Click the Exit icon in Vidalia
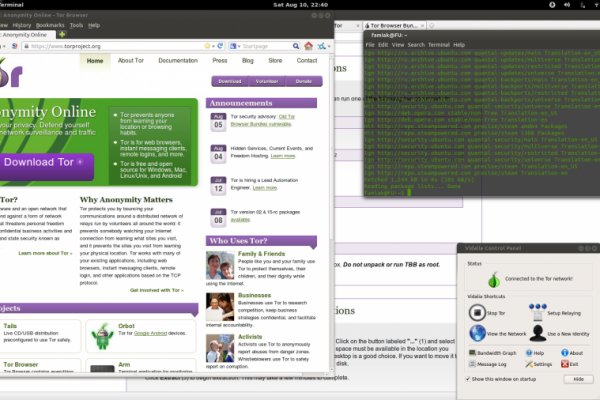The height and width of the screenshot is (400, 600). 566,365
